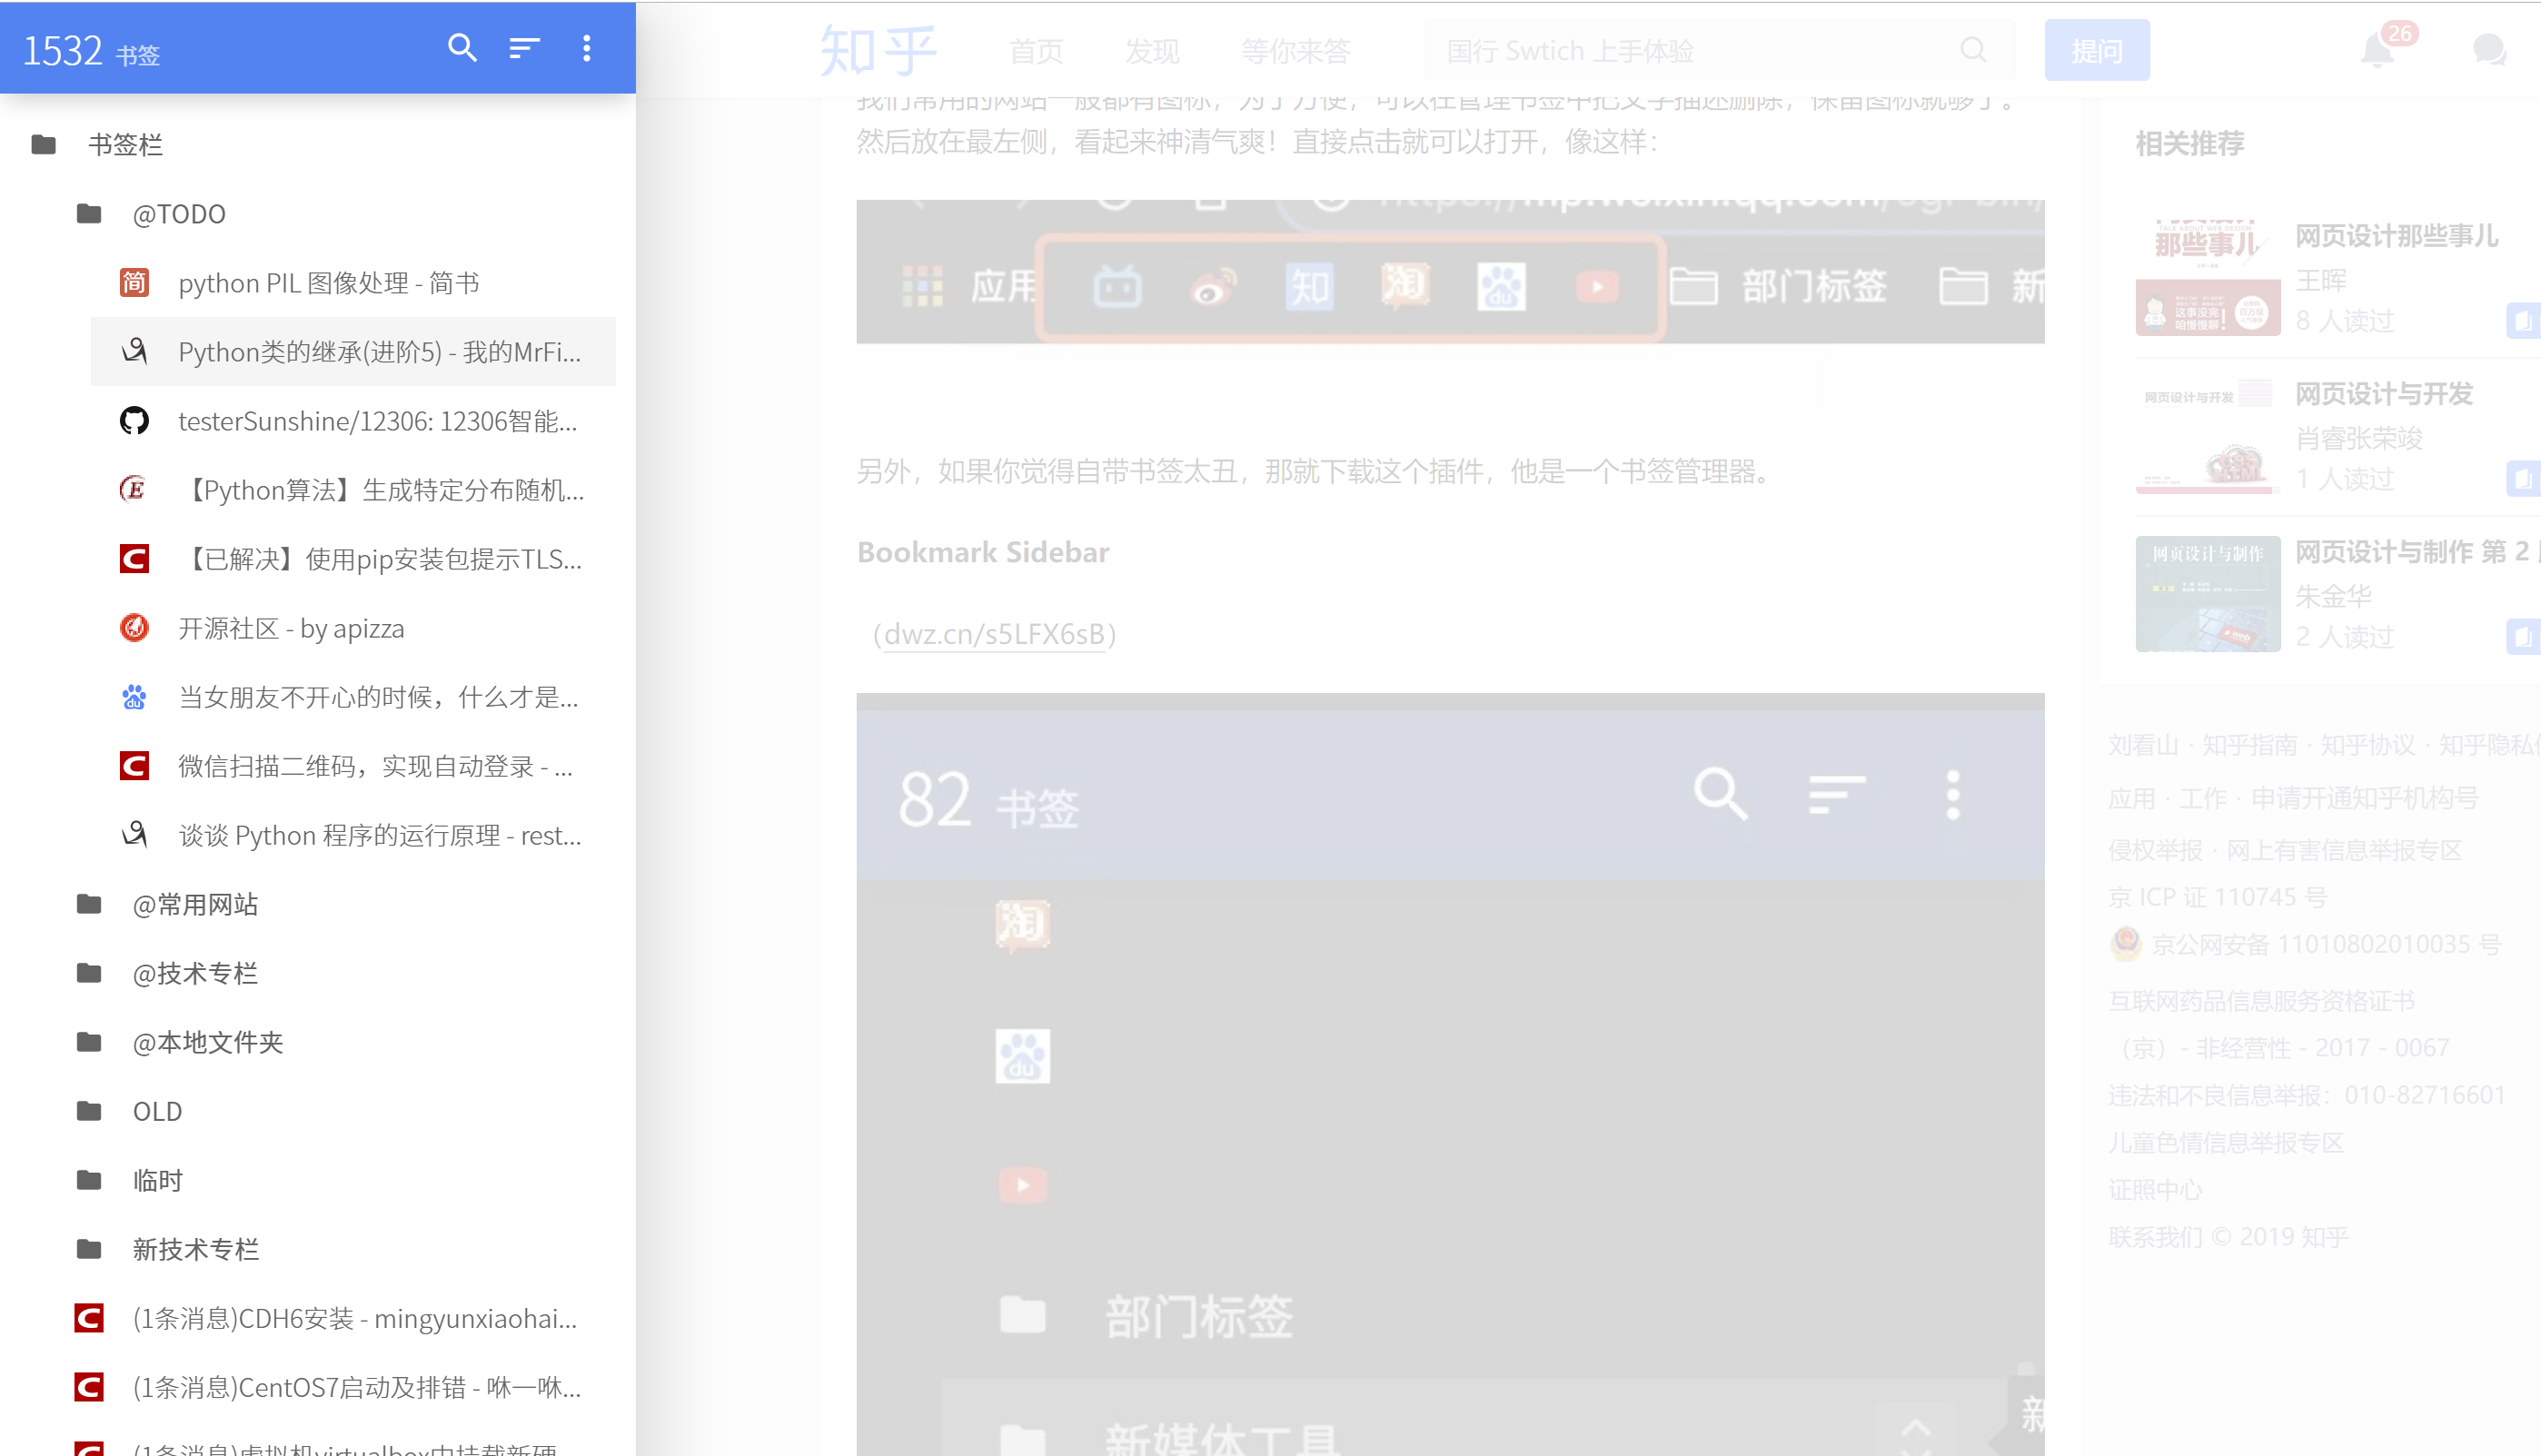Screen dimensions: 2541x1456
Task: Open the sidebar three-dot menu
Action: 587,48
